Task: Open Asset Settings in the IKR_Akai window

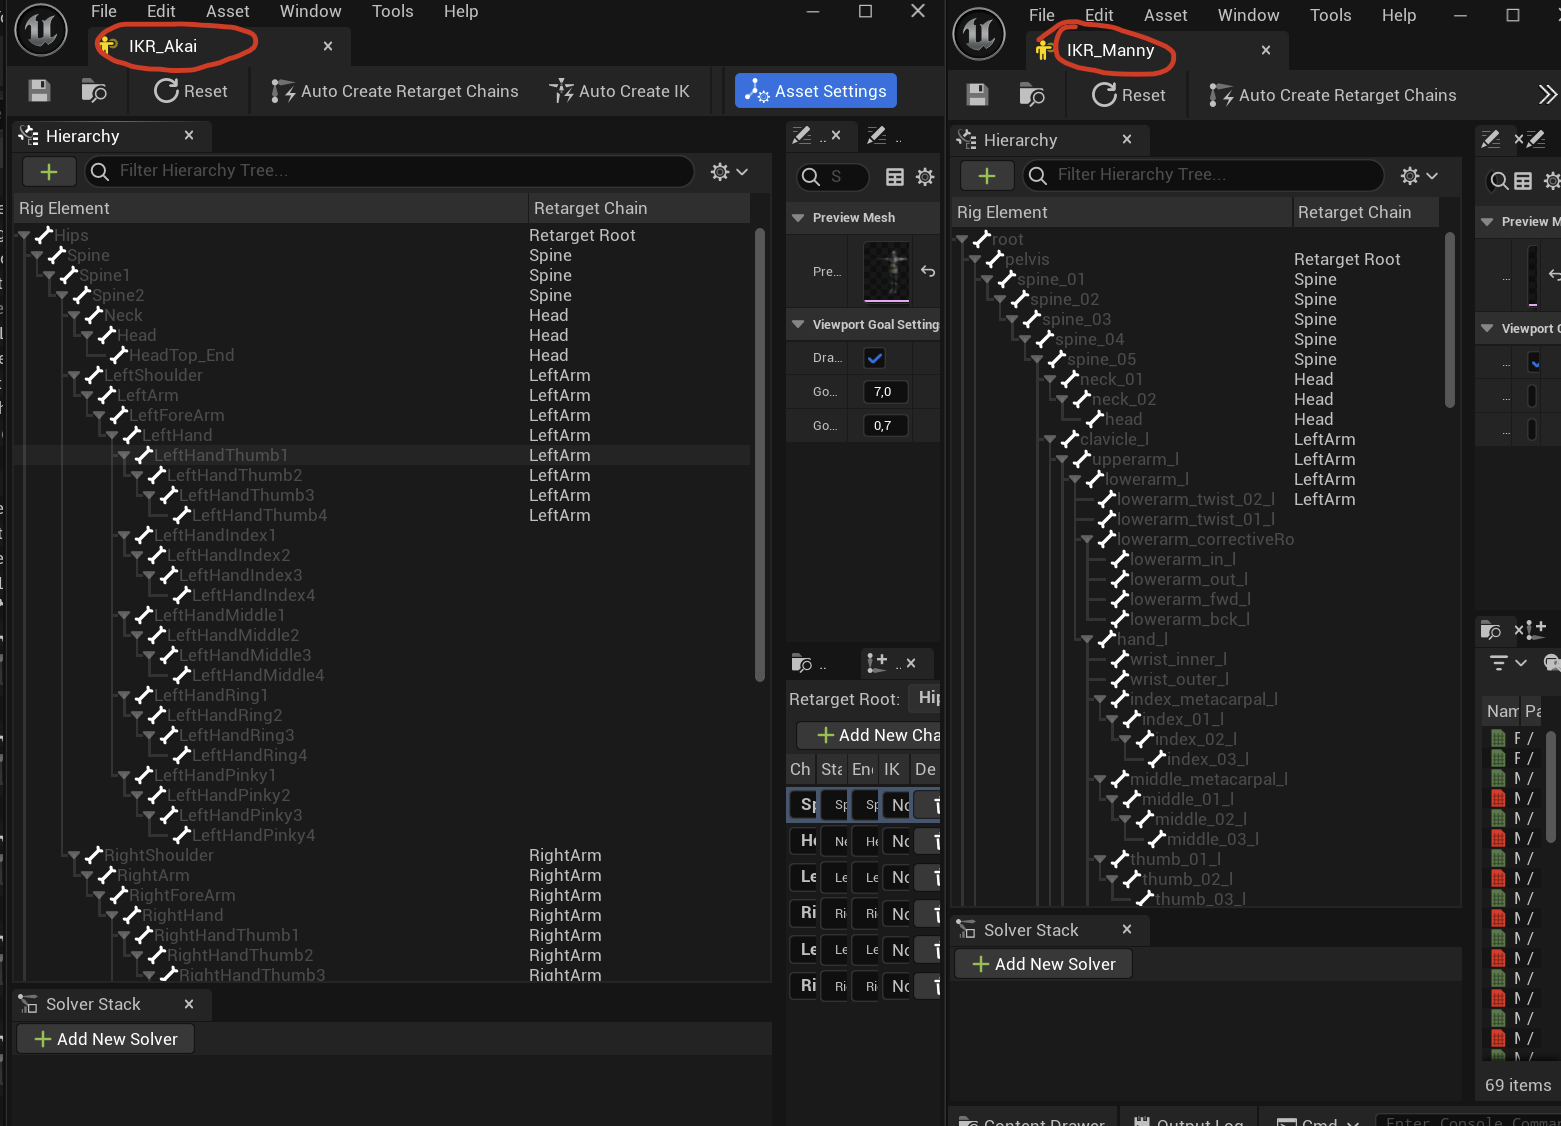Action: pos(816,91)
